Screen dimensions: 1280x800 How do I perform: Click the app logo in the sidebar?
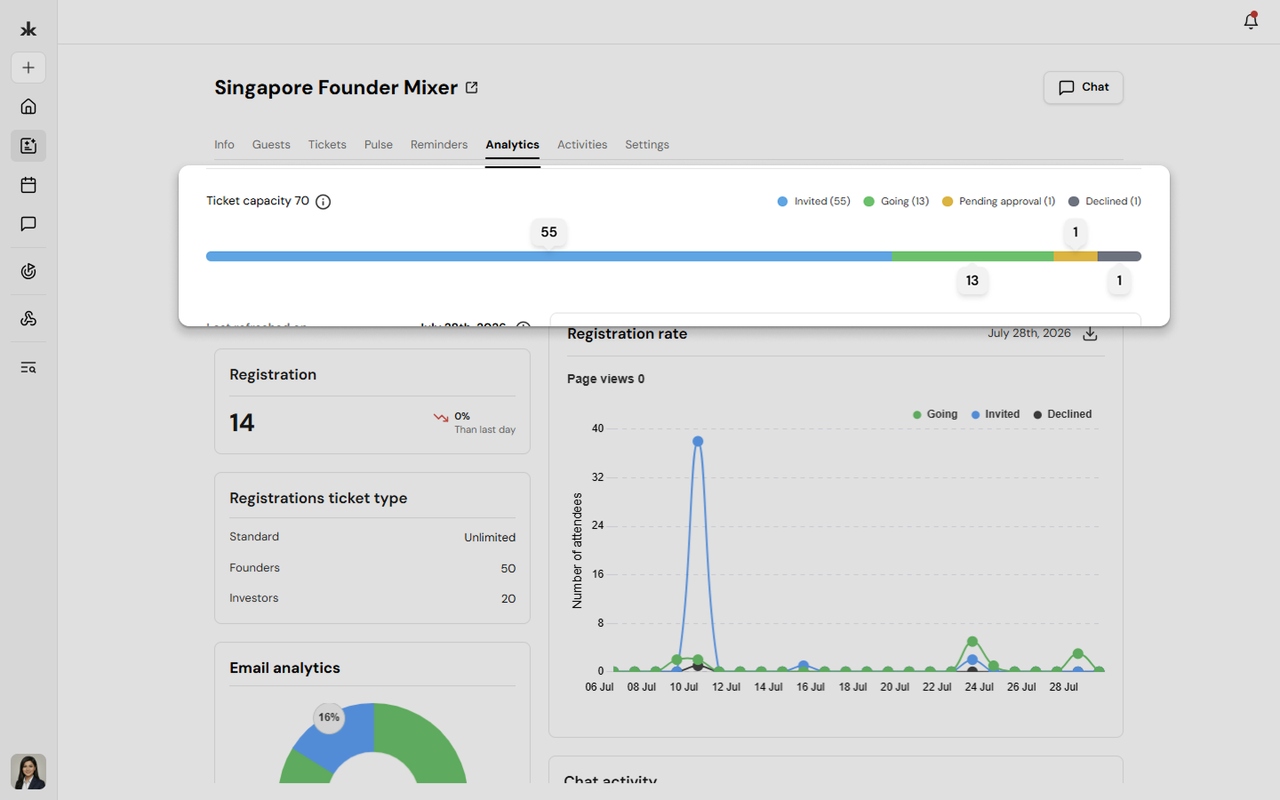[28, 29]
